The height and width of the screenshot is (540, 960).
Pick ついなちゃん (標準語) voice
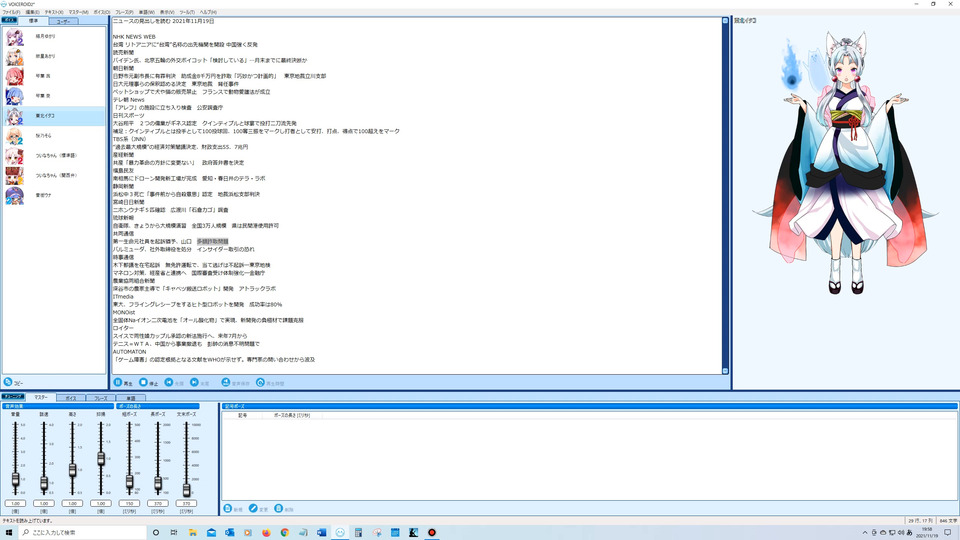coord(54,156)
